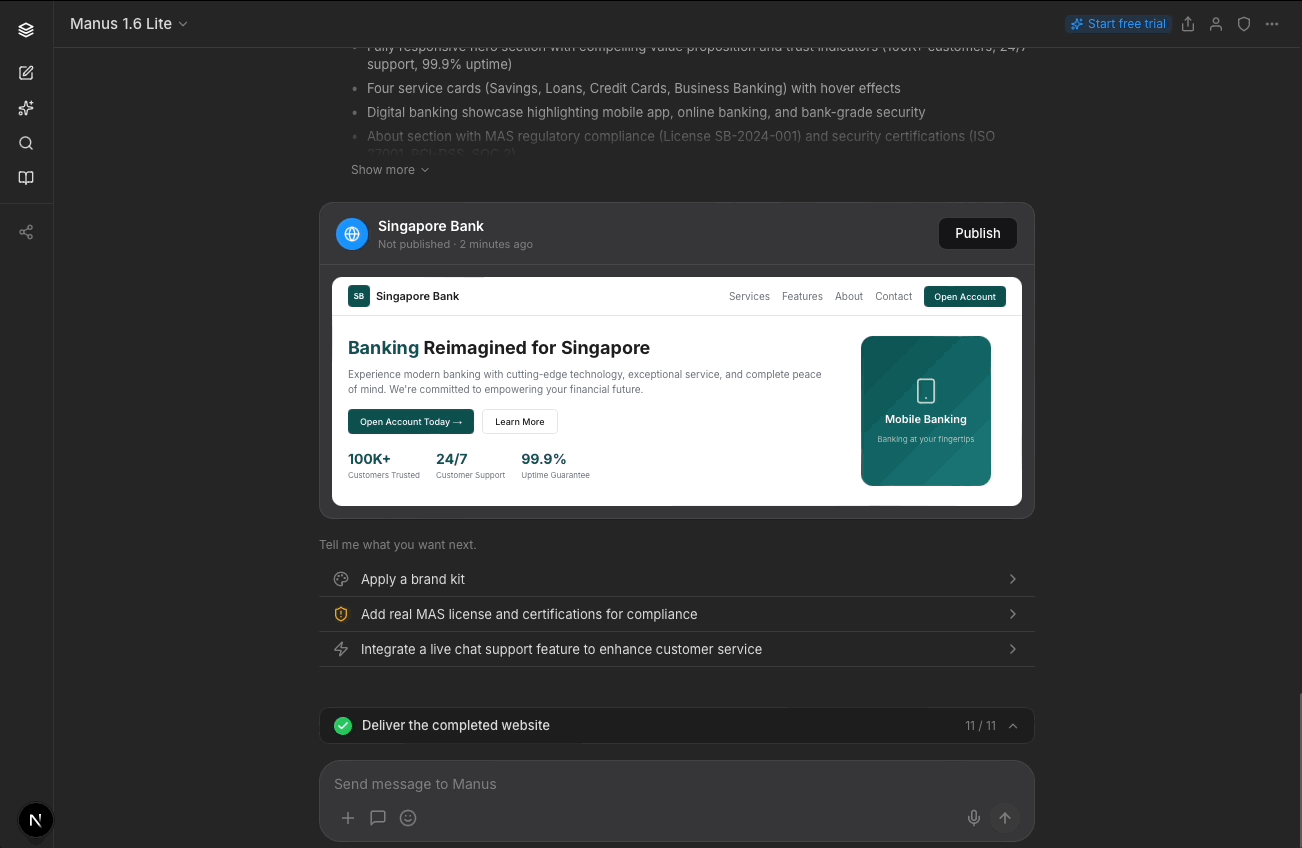Open the emoji smiley icon

pyautogui.click(x=408, y=818)
